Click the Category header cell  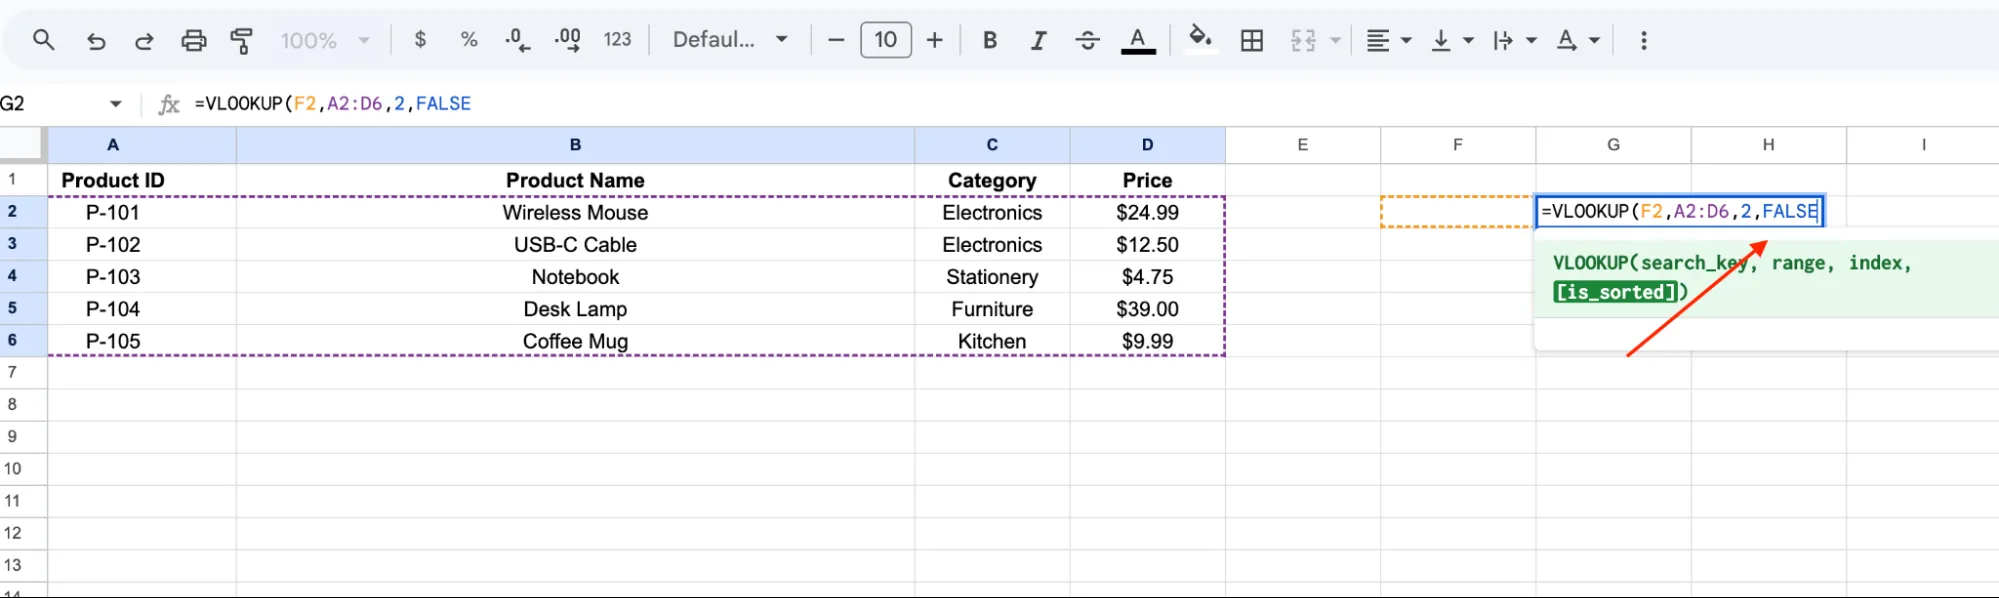(x=992, y=180)
